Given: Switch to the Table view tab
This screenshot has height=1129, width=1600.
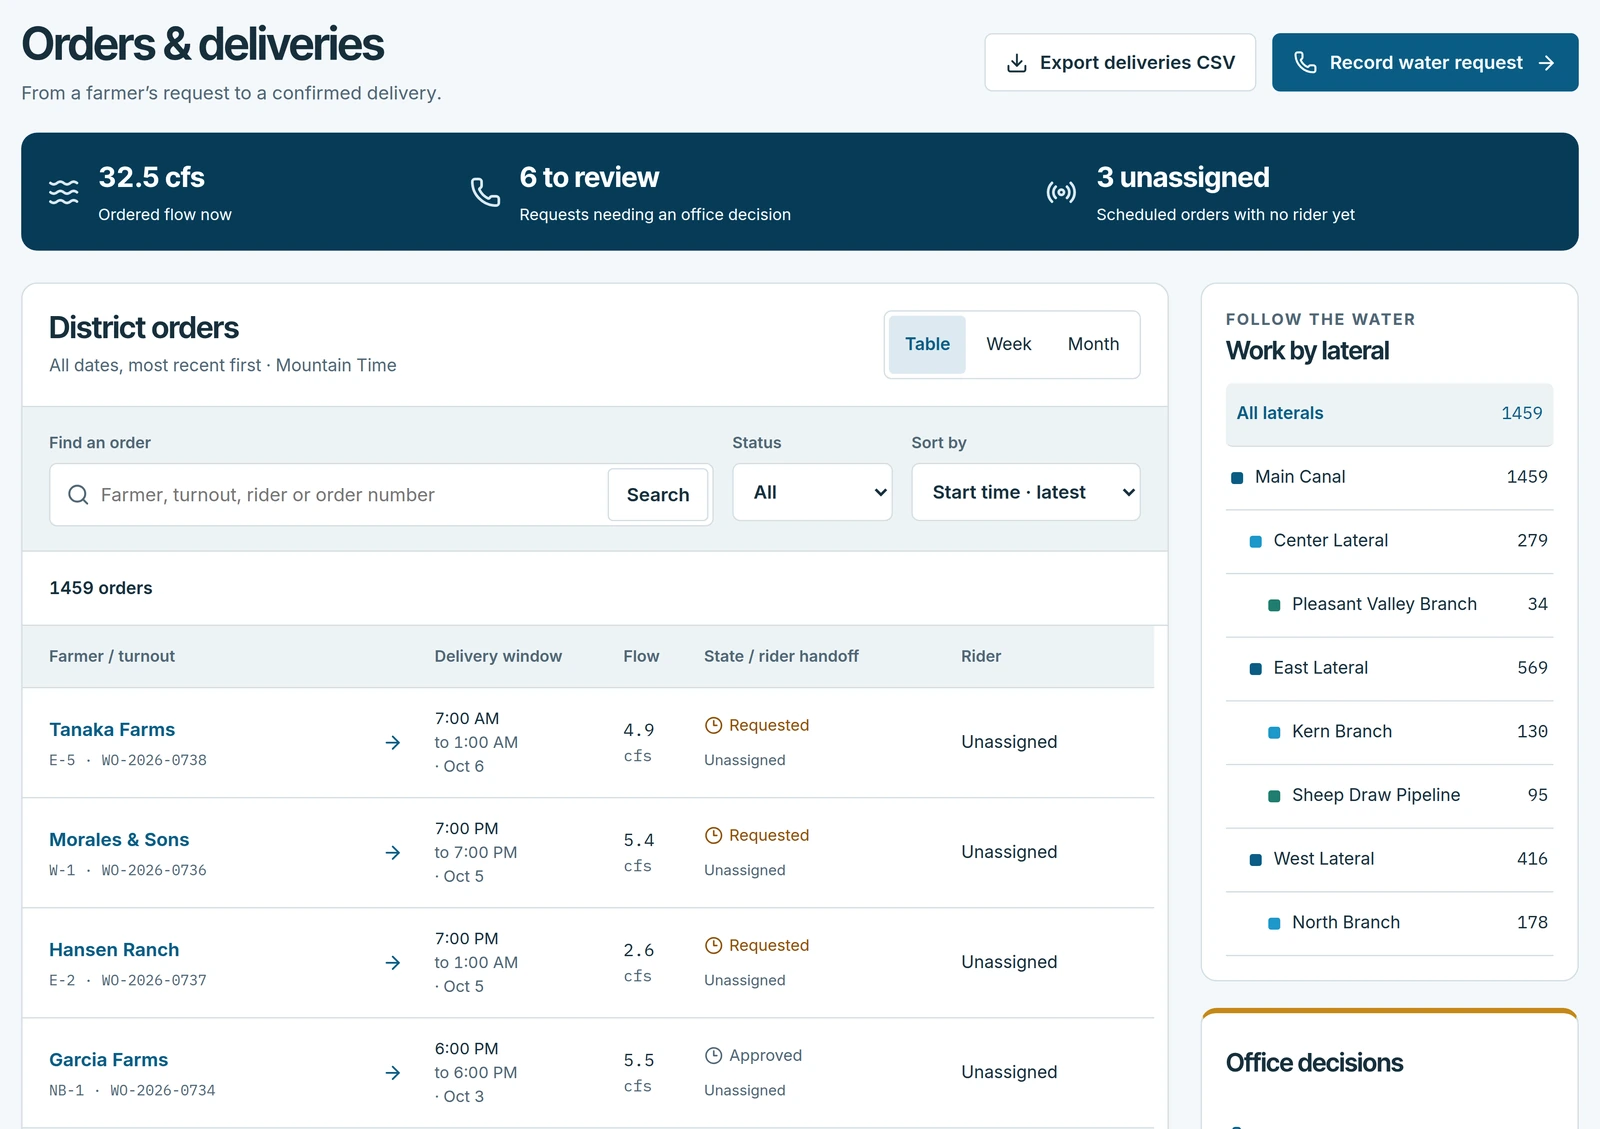Looking at the screenshot, I should pos(927,344).
